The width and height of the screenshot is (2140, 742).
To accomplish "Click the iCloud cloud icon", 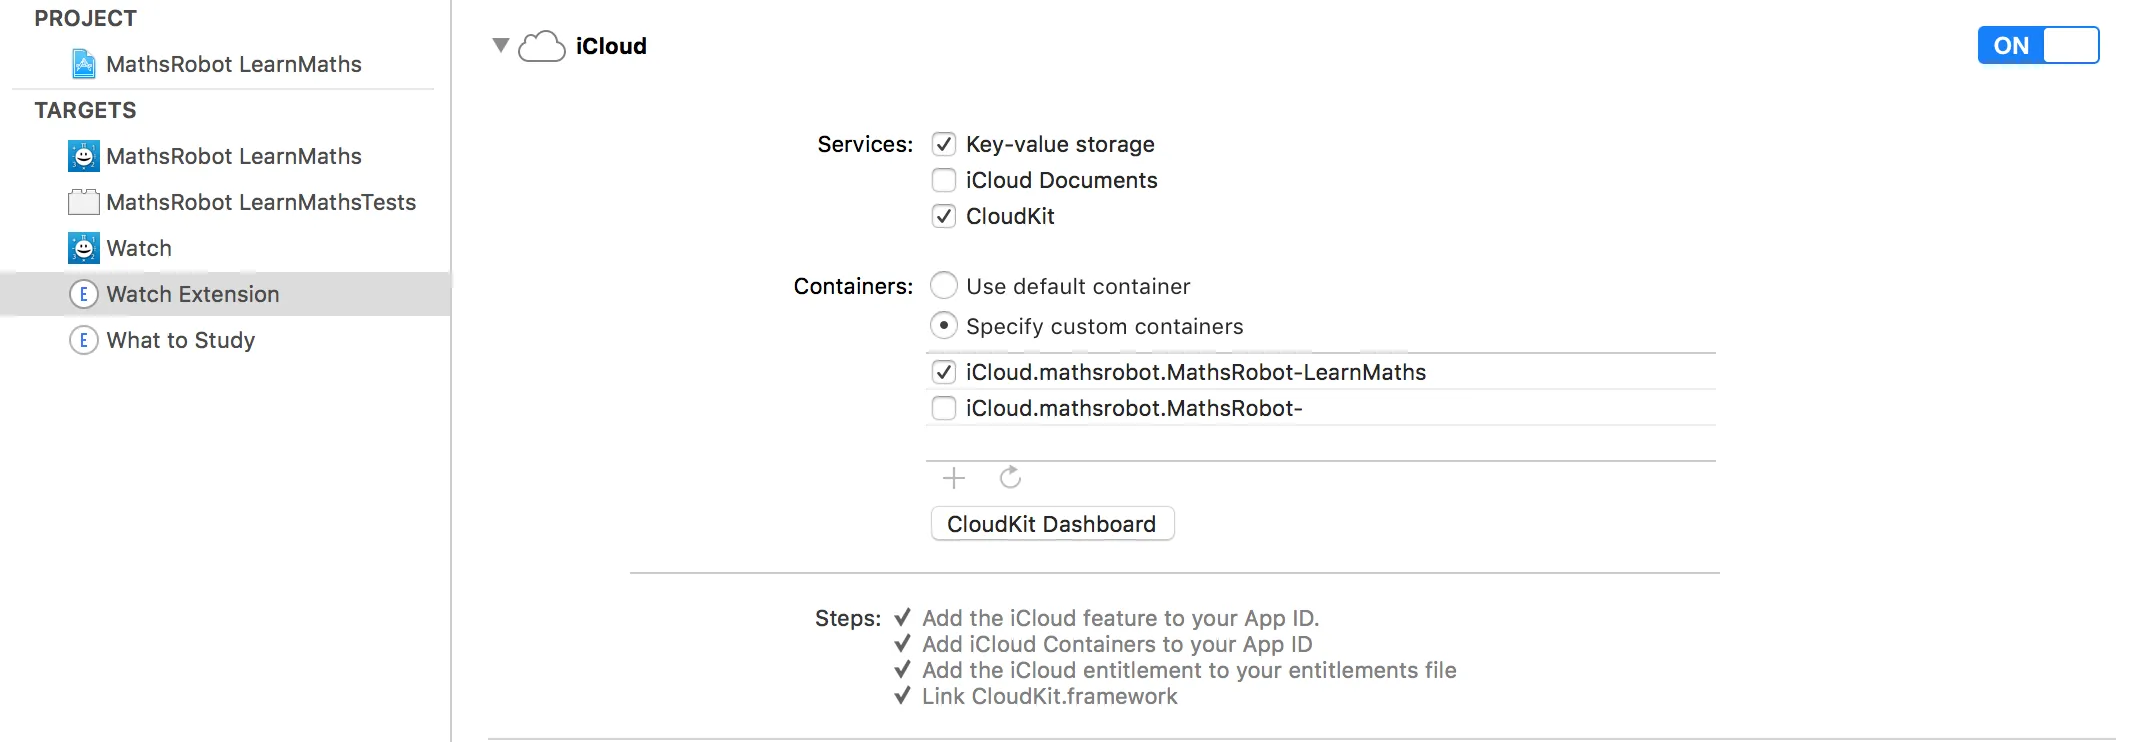I will [542, 46].
